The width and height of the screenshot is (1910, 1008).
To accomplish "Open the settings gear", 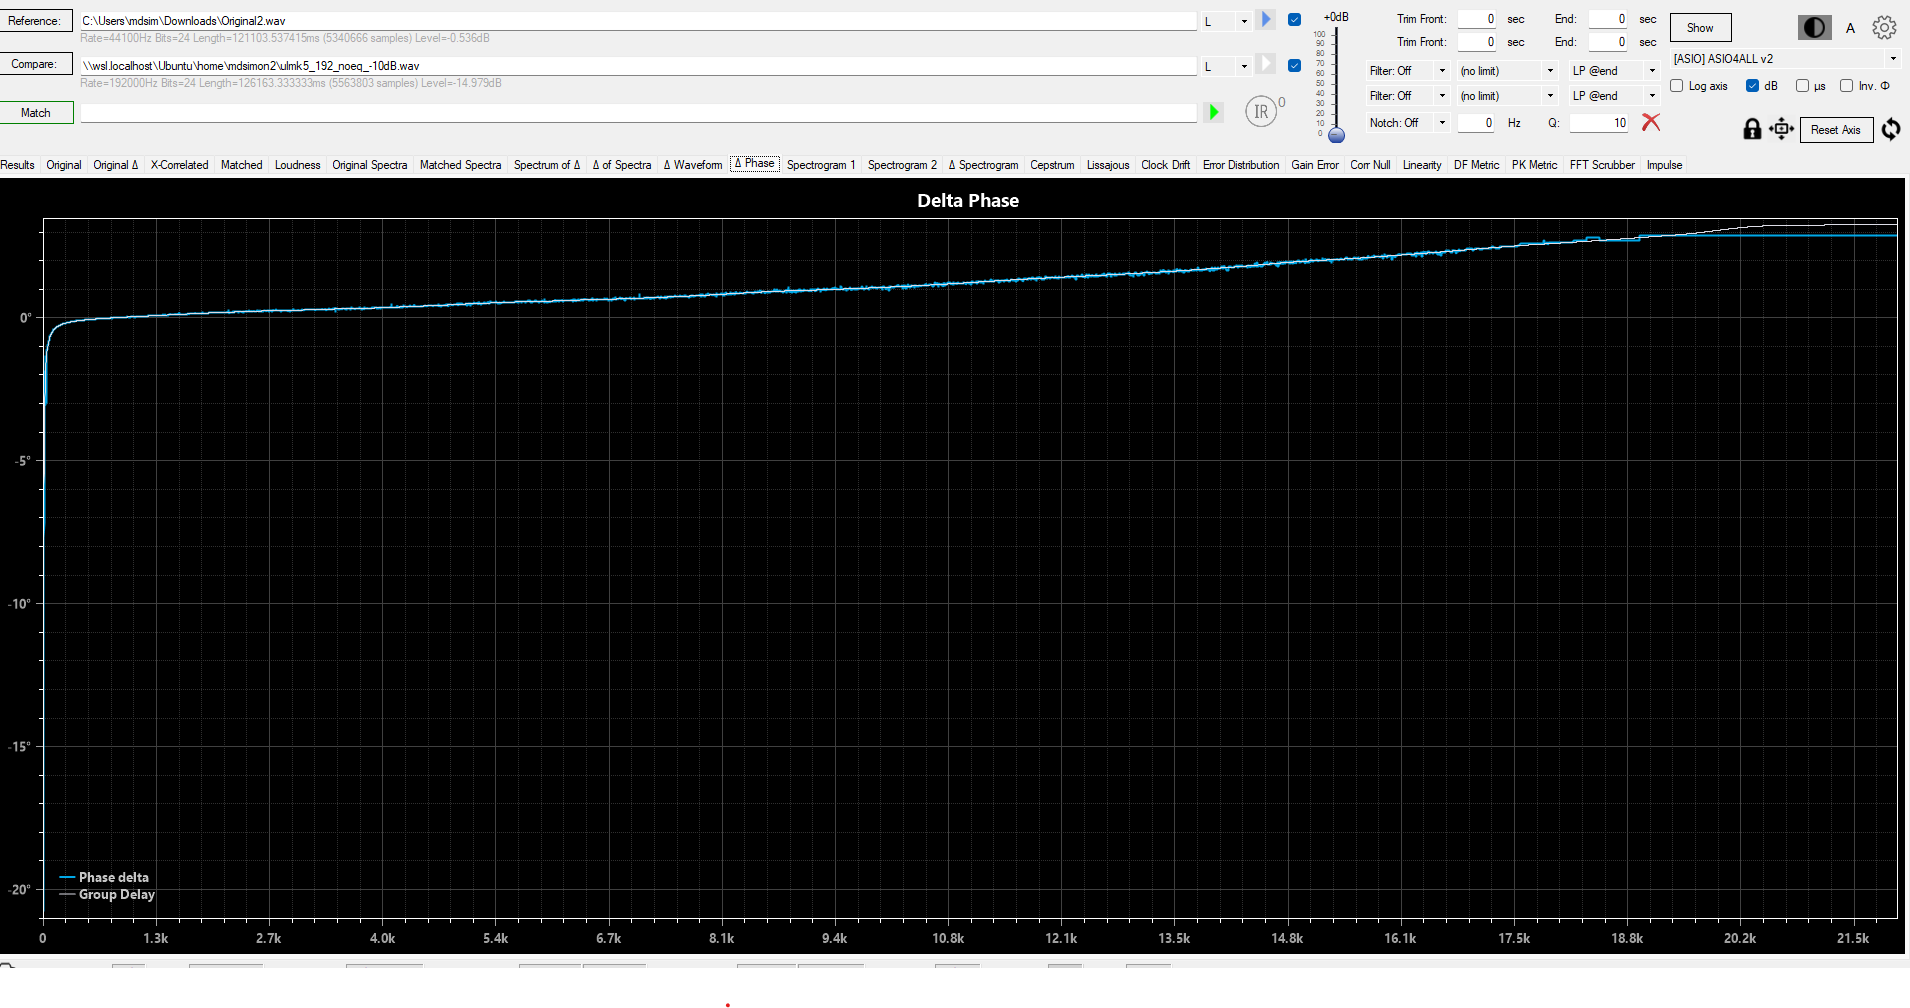I will tap(1884, 28).
